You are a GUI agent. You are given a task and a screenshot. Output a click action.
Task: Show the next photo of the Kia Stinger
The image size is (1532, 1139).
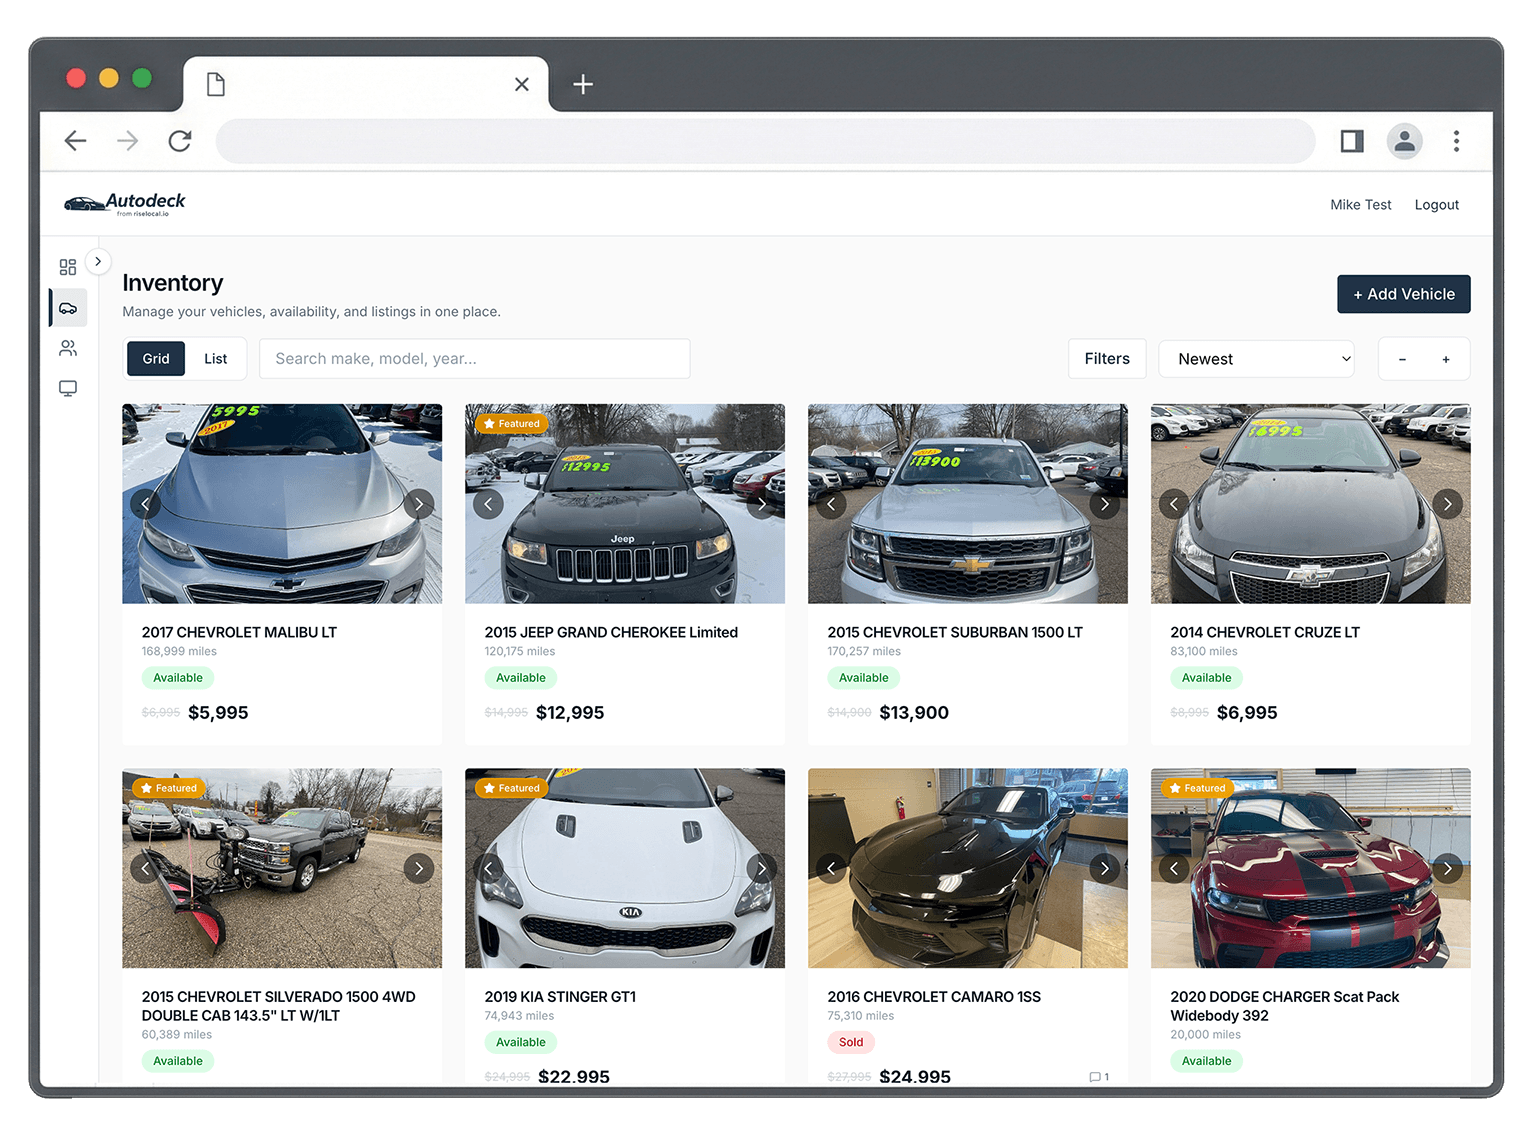click(x=761, y=868)
